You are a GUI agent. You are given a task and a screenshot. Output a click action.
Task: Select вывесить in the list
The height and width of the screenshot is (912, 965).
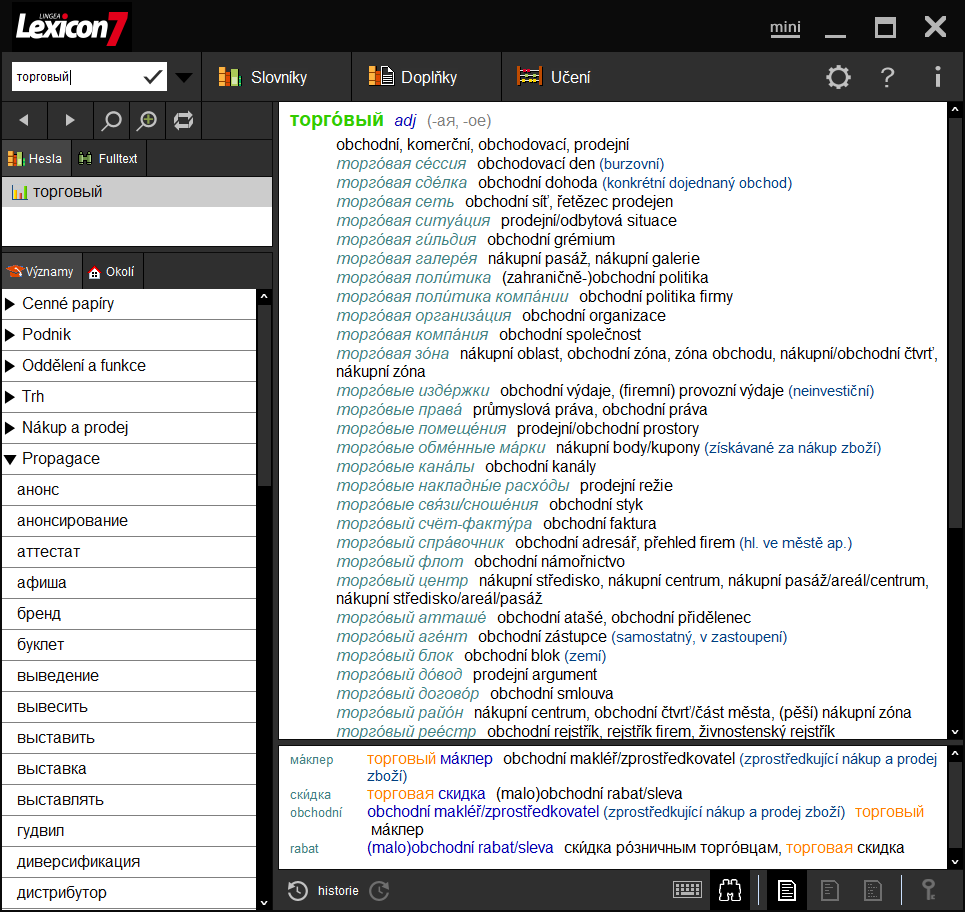(x=129, y=707)
